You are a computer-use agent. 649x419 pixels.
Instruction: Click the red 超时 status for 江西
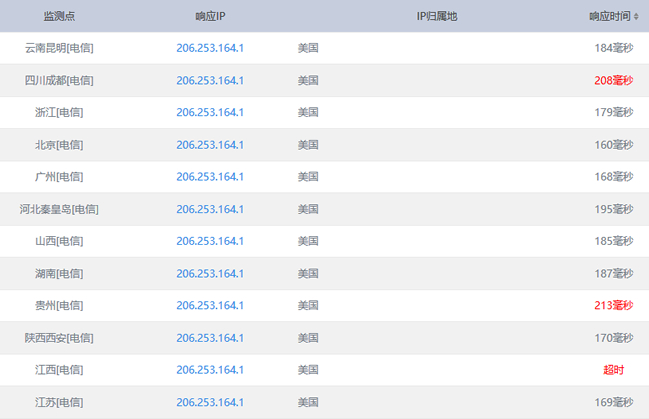click(x=613, y=370)
